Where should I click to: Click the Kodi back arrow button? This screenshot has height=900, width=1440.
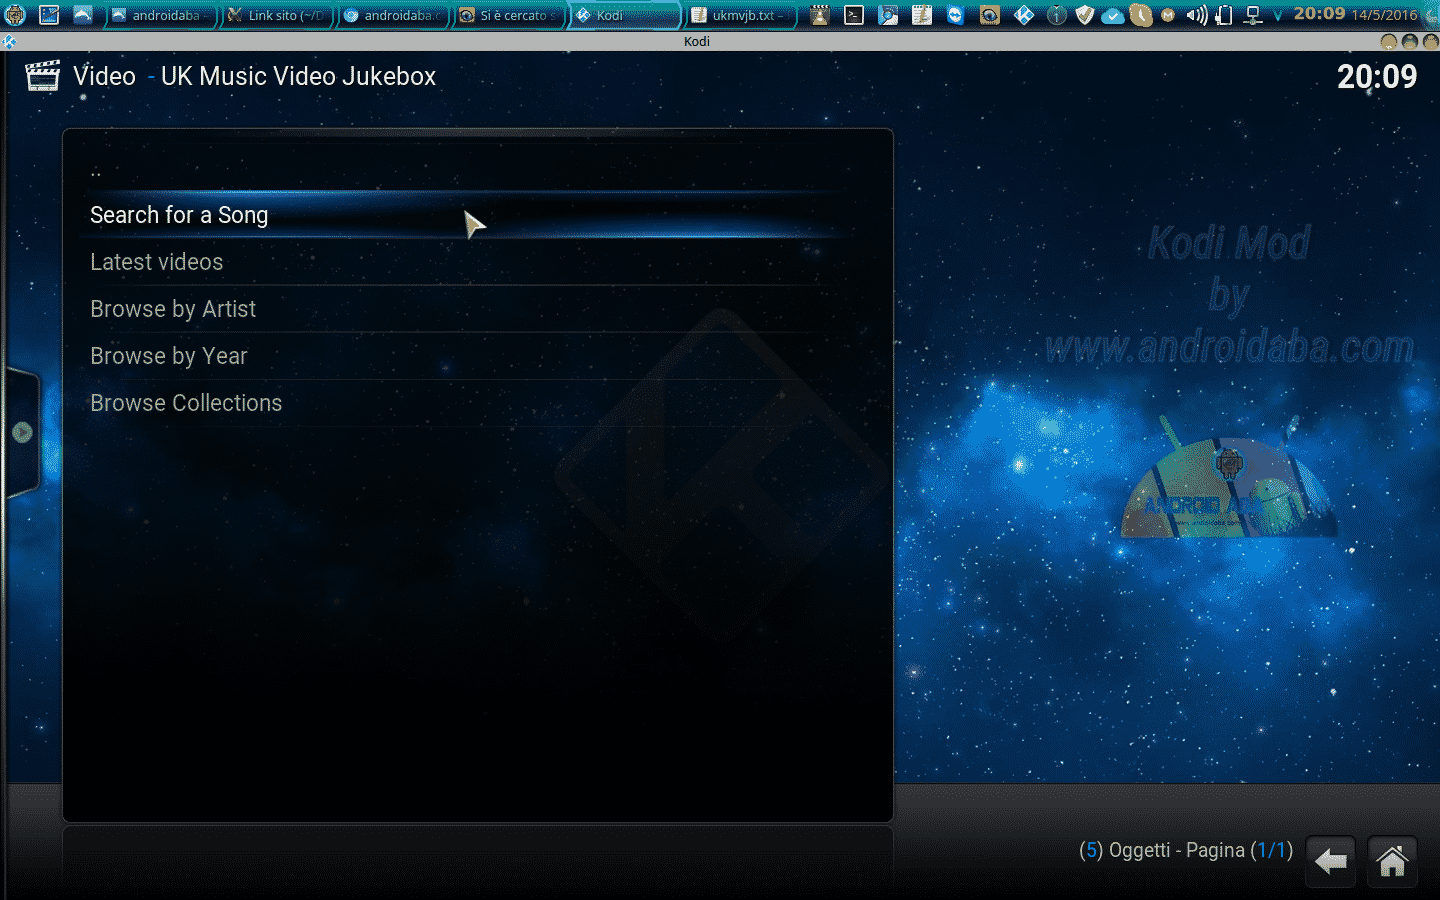1331,860
